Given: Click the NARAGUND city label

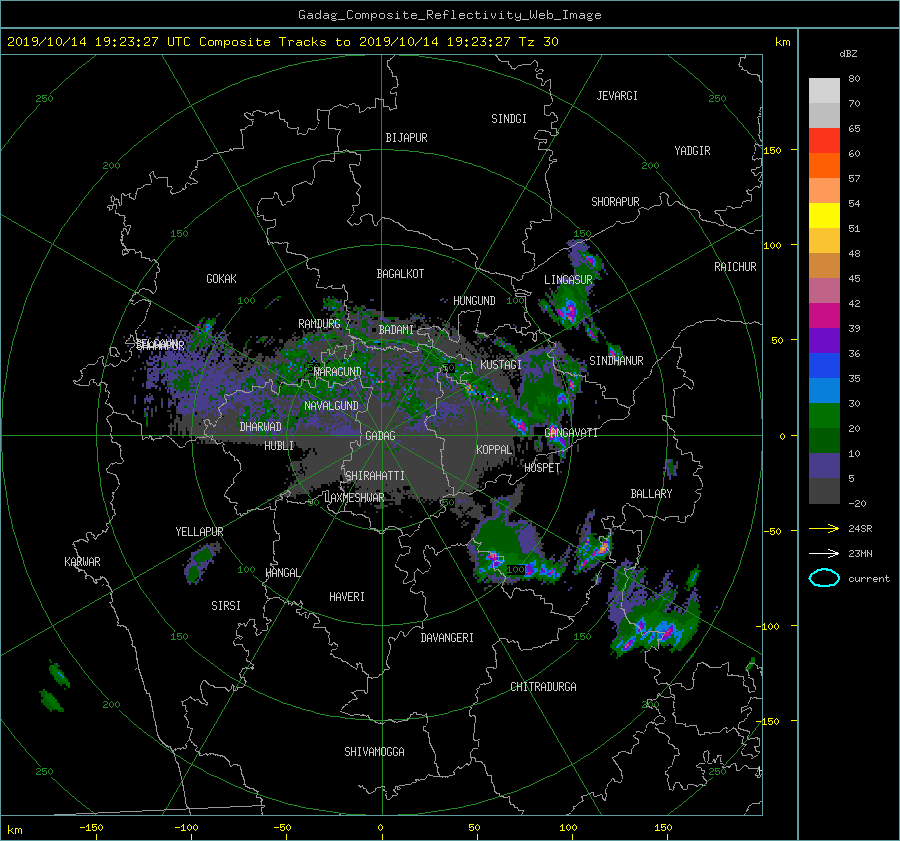Looking at the screenshot, I should tap(338, 372).
